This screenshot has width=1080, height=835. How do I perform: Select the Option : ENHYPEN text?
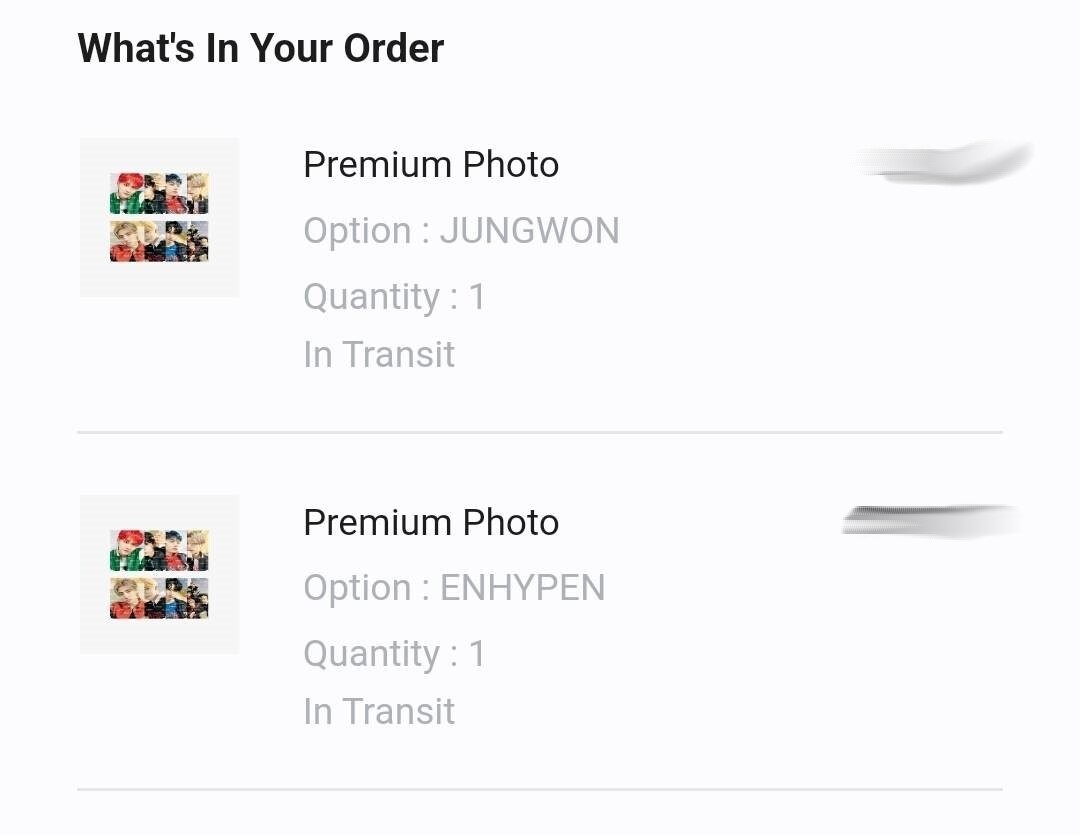point(454,588)
